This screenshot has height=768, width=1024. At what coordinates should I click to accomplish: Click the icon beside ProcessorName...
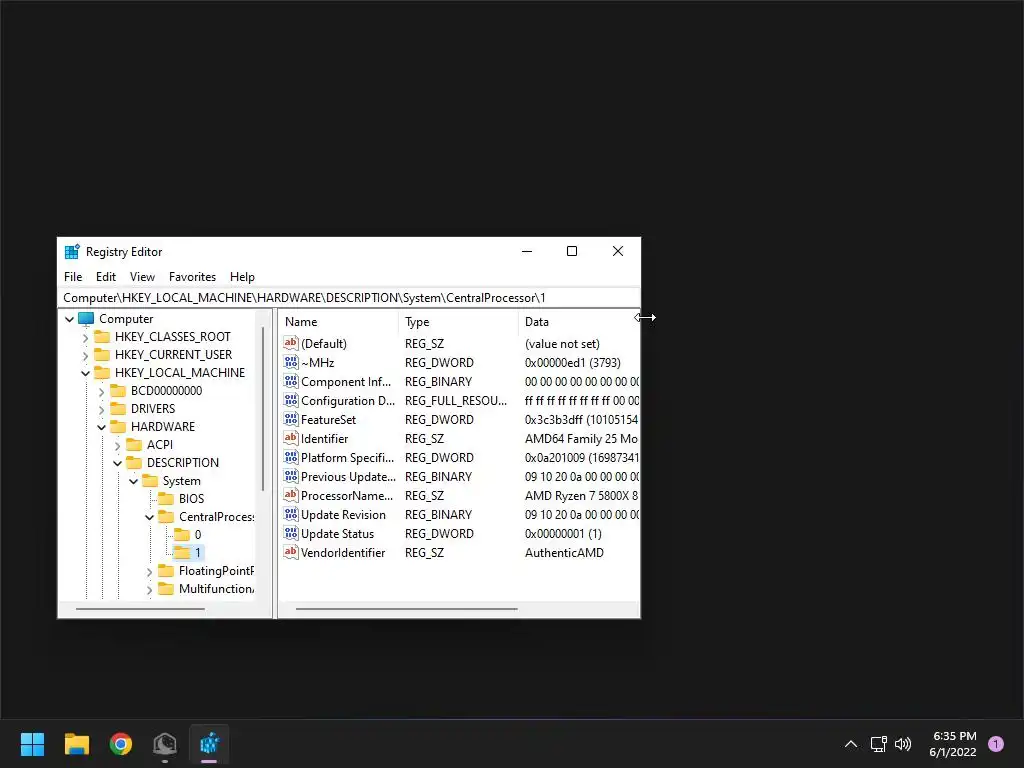point(291,495)
